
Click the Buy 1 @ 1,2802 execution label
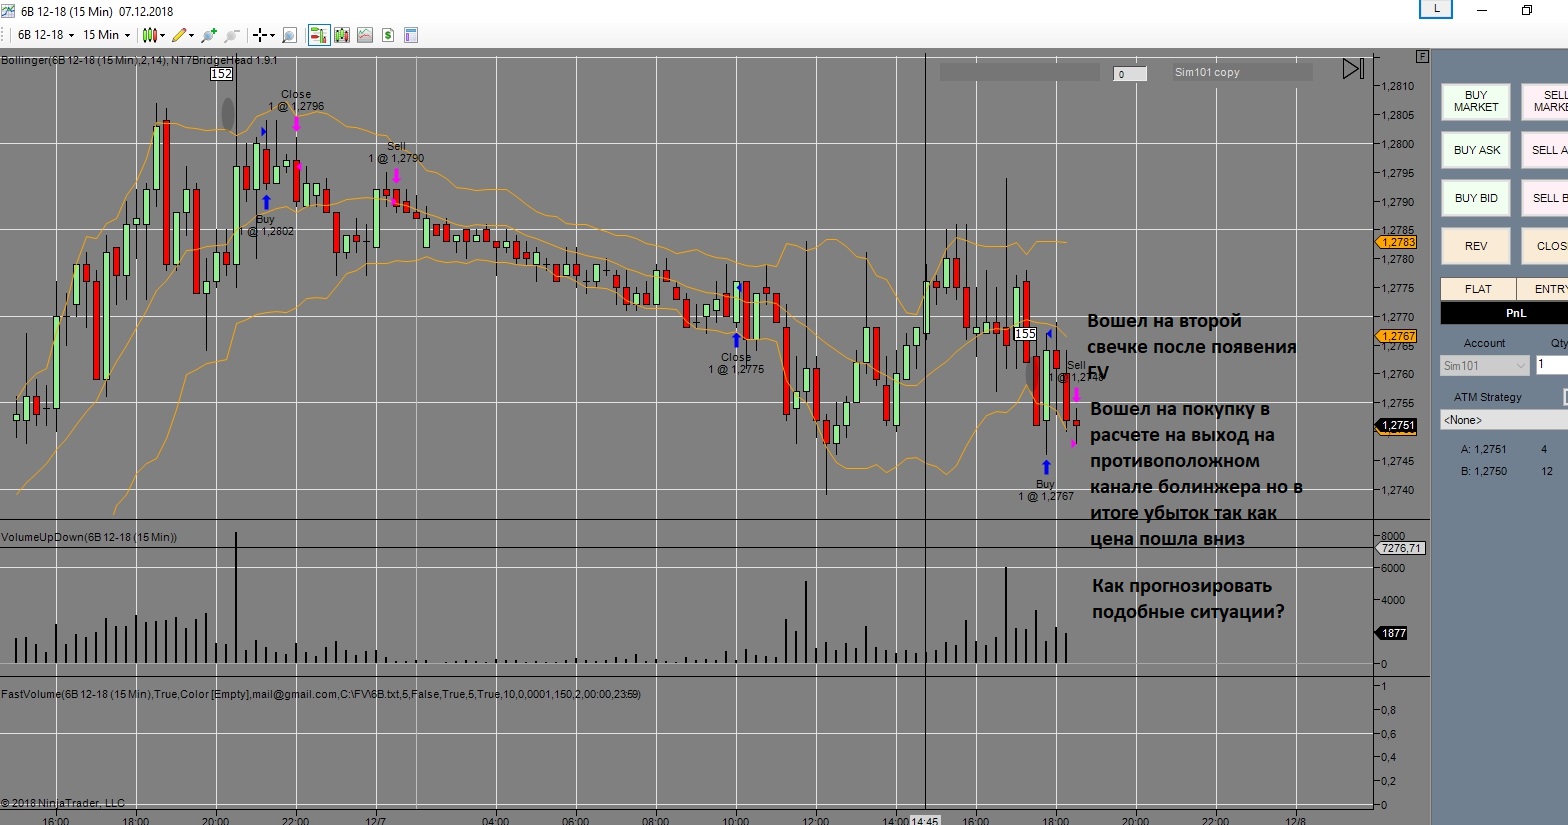point(266,225)
